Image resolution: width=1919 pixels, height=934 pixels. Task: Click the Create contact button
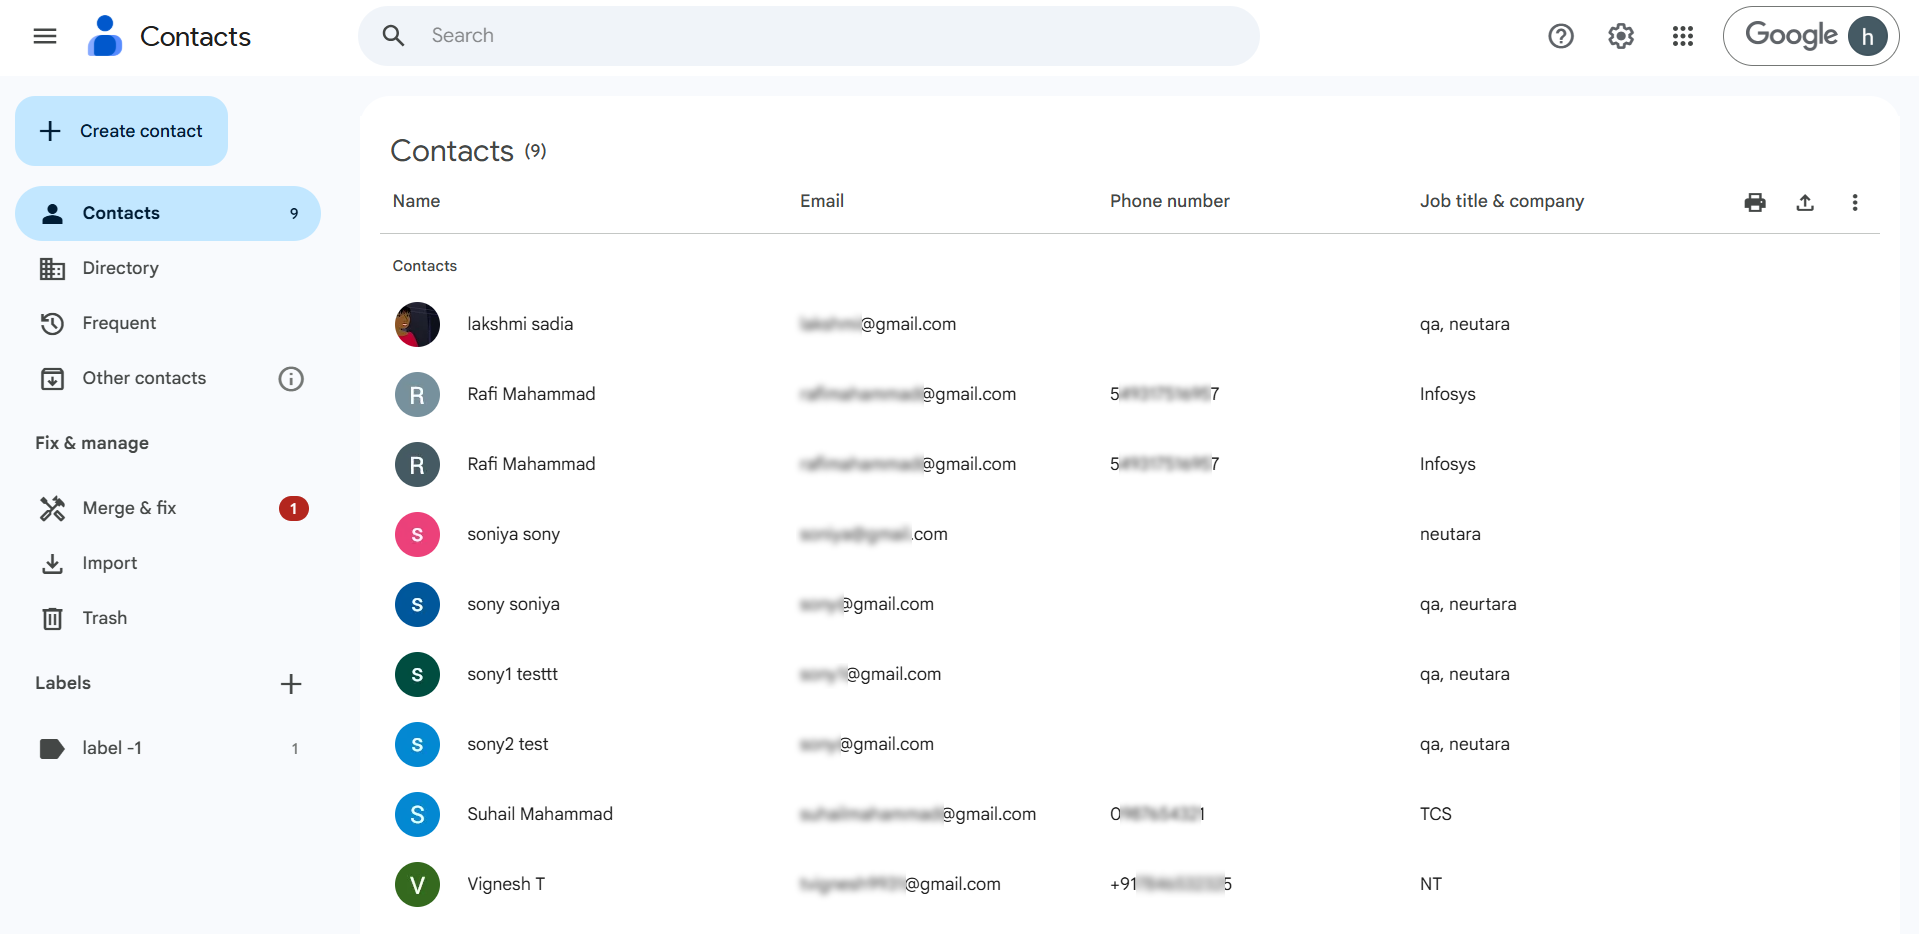point(121,131)
